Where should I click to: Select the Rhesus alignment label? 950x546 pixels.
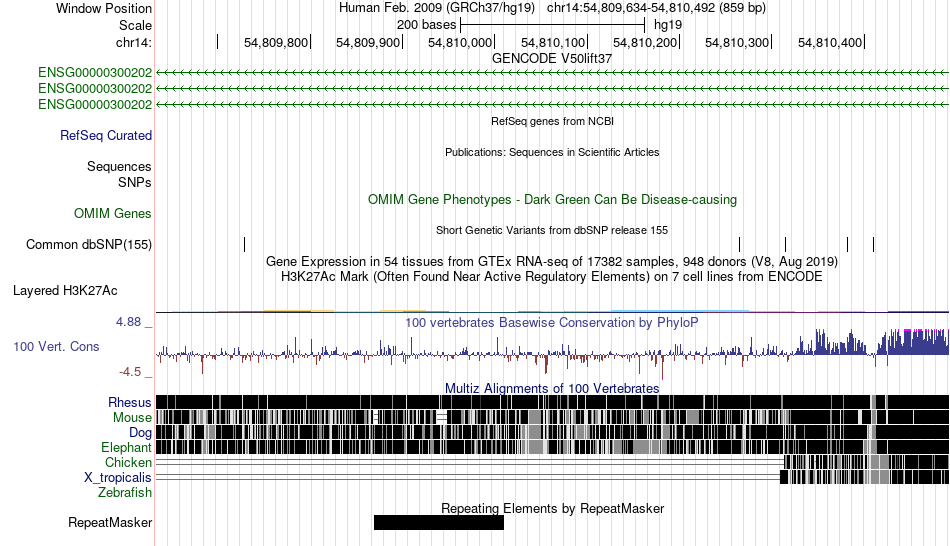pos(130,402)
